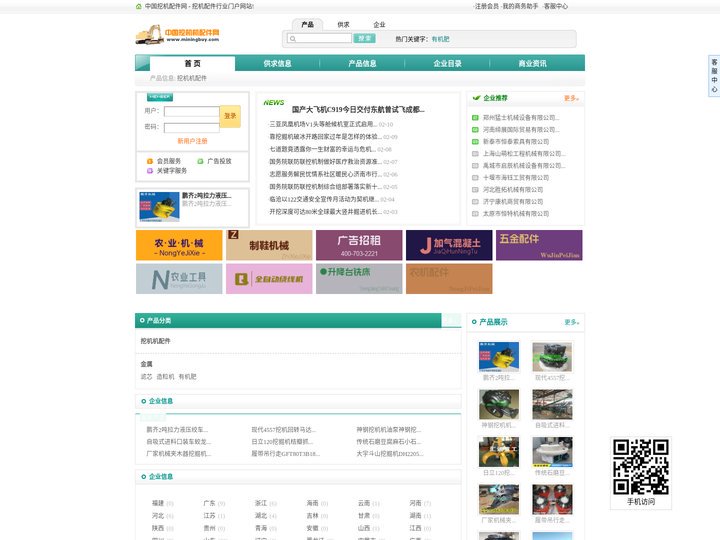Screen dimensions: 720x540
Task: Click the green 搜索 button
Action: tap(365, 39)
